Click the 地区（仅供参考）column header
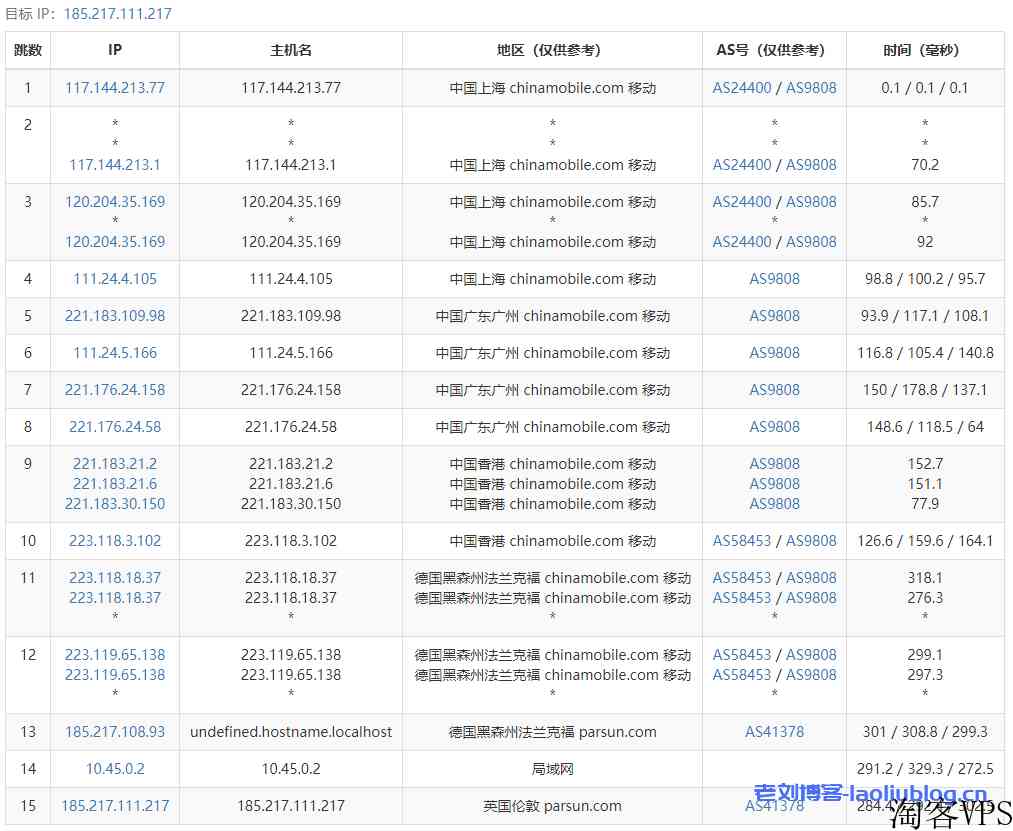The image size is (1013, 831). click(552, 50)
